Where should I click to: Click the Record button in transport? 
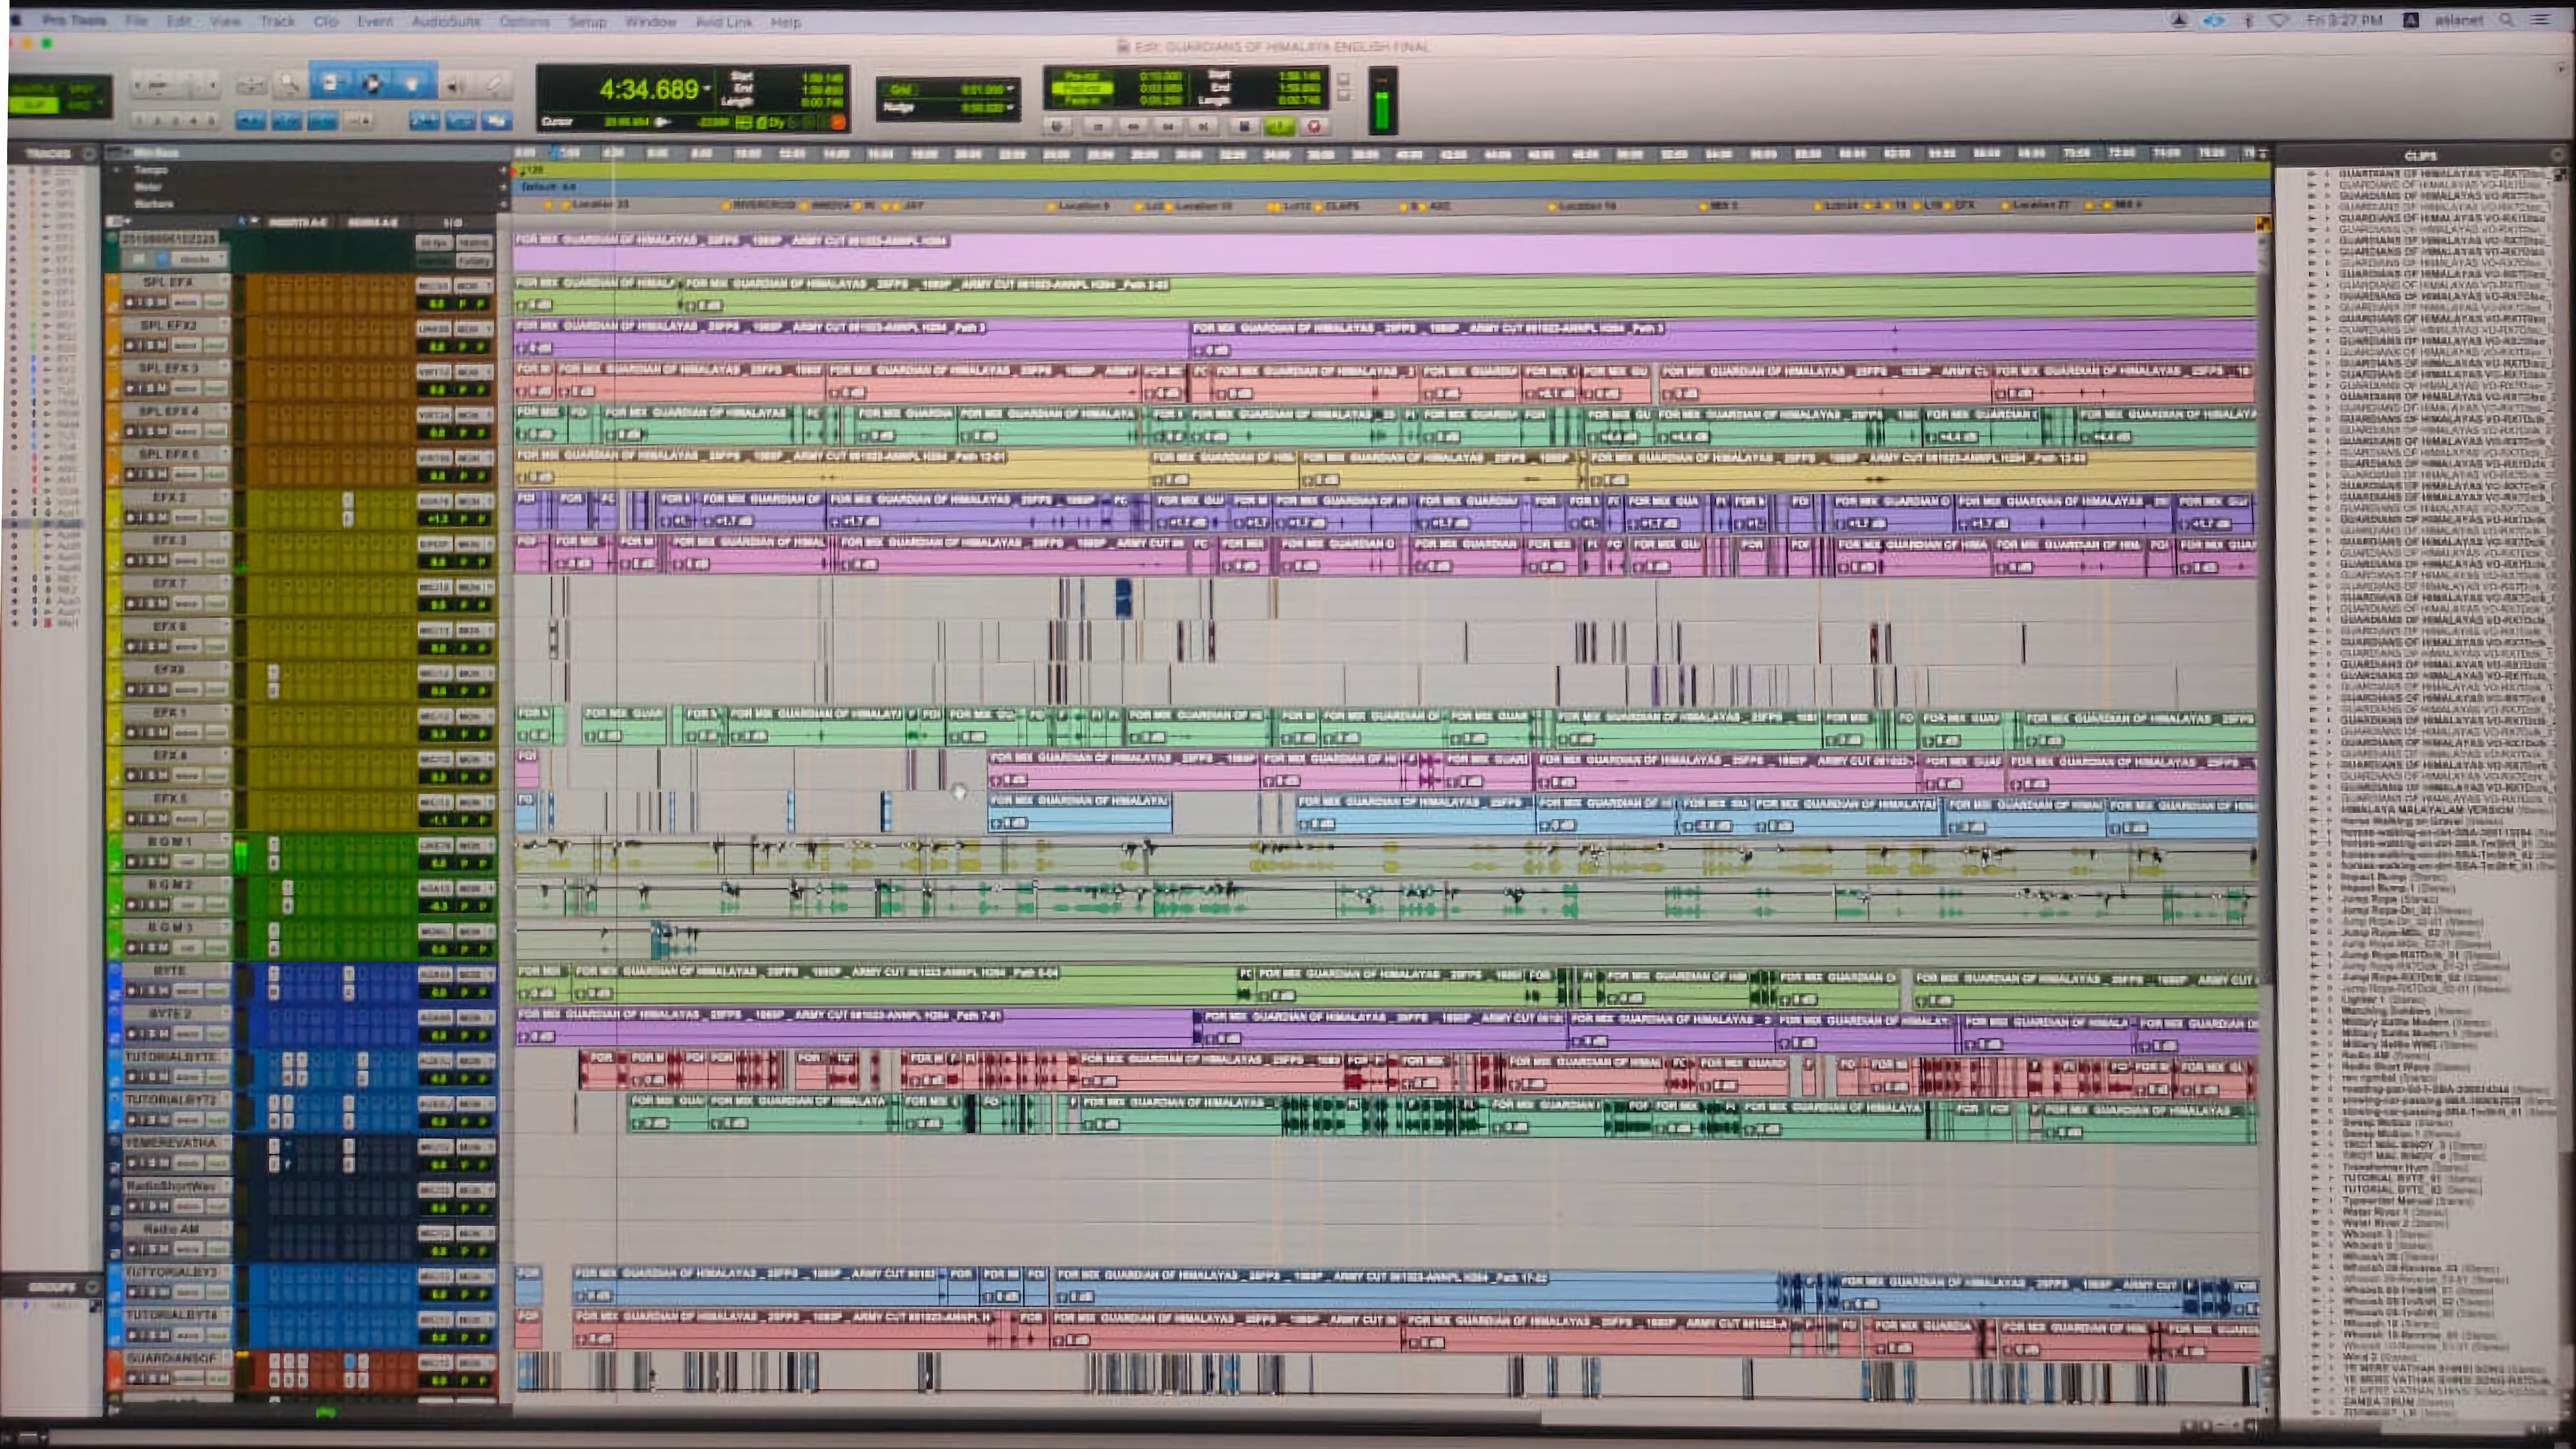tap(1314, 127)
